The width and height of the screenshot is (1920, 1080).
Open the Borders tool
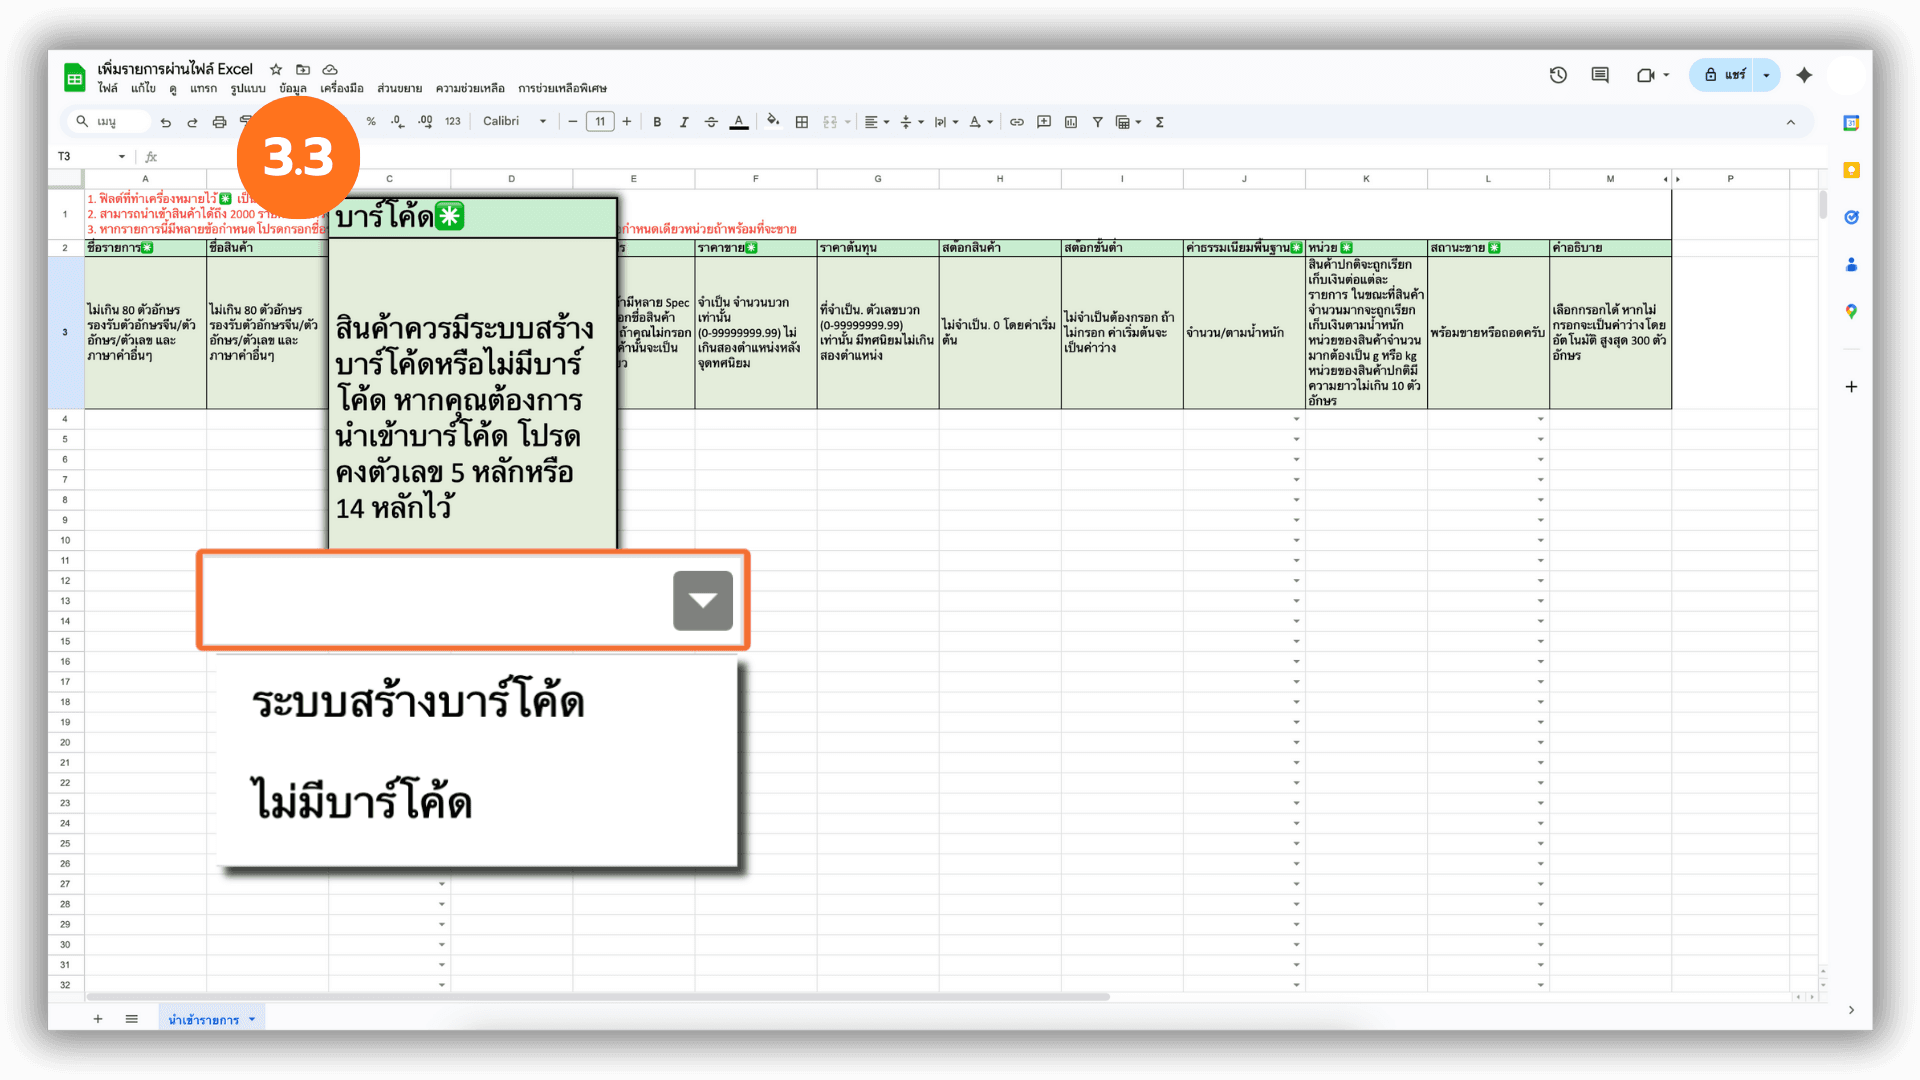tap(801, 122)
